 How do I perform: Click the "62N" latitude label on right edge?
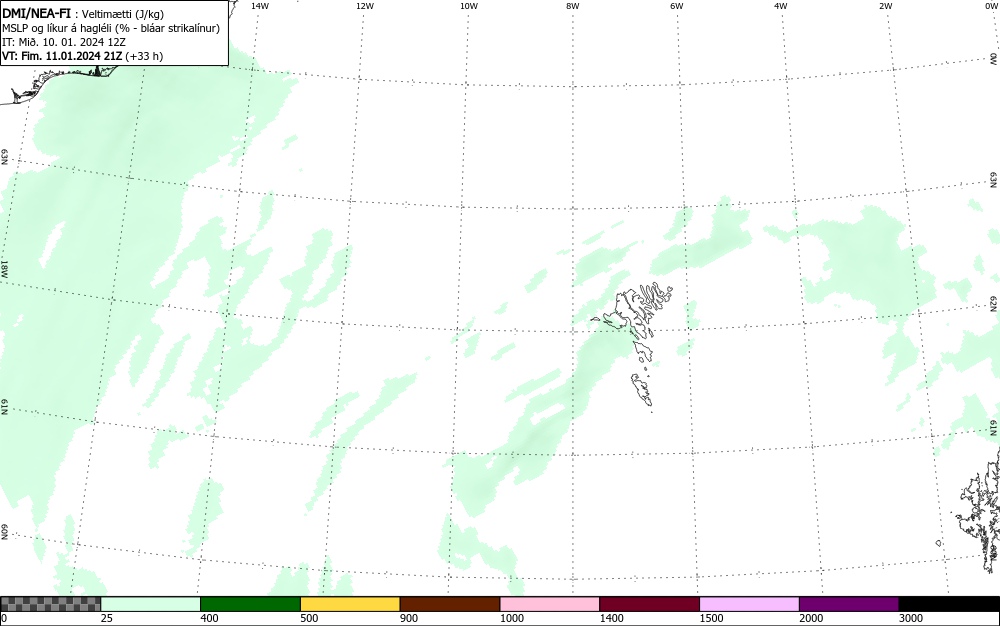click(994, 302)
